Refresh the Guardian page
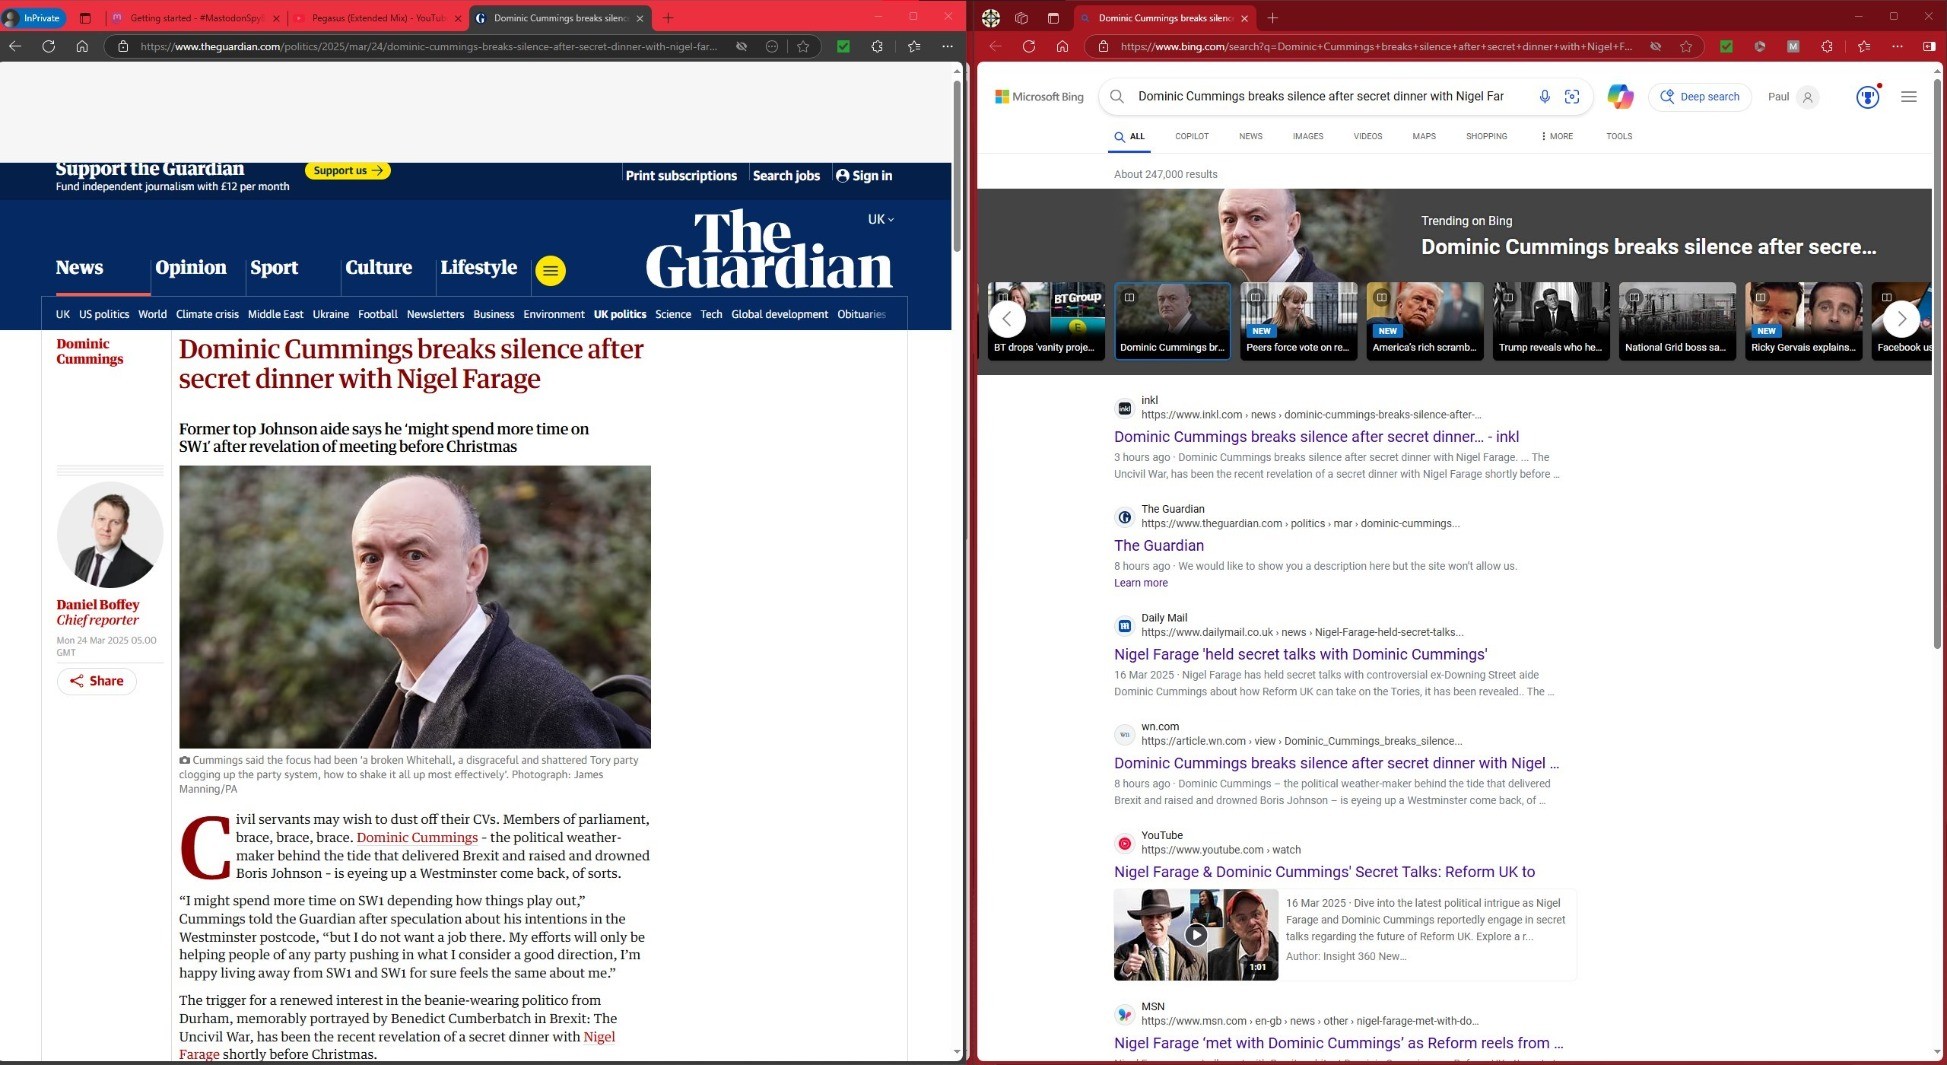Viewport: 1947px width, 1065px height. (48, 46)
